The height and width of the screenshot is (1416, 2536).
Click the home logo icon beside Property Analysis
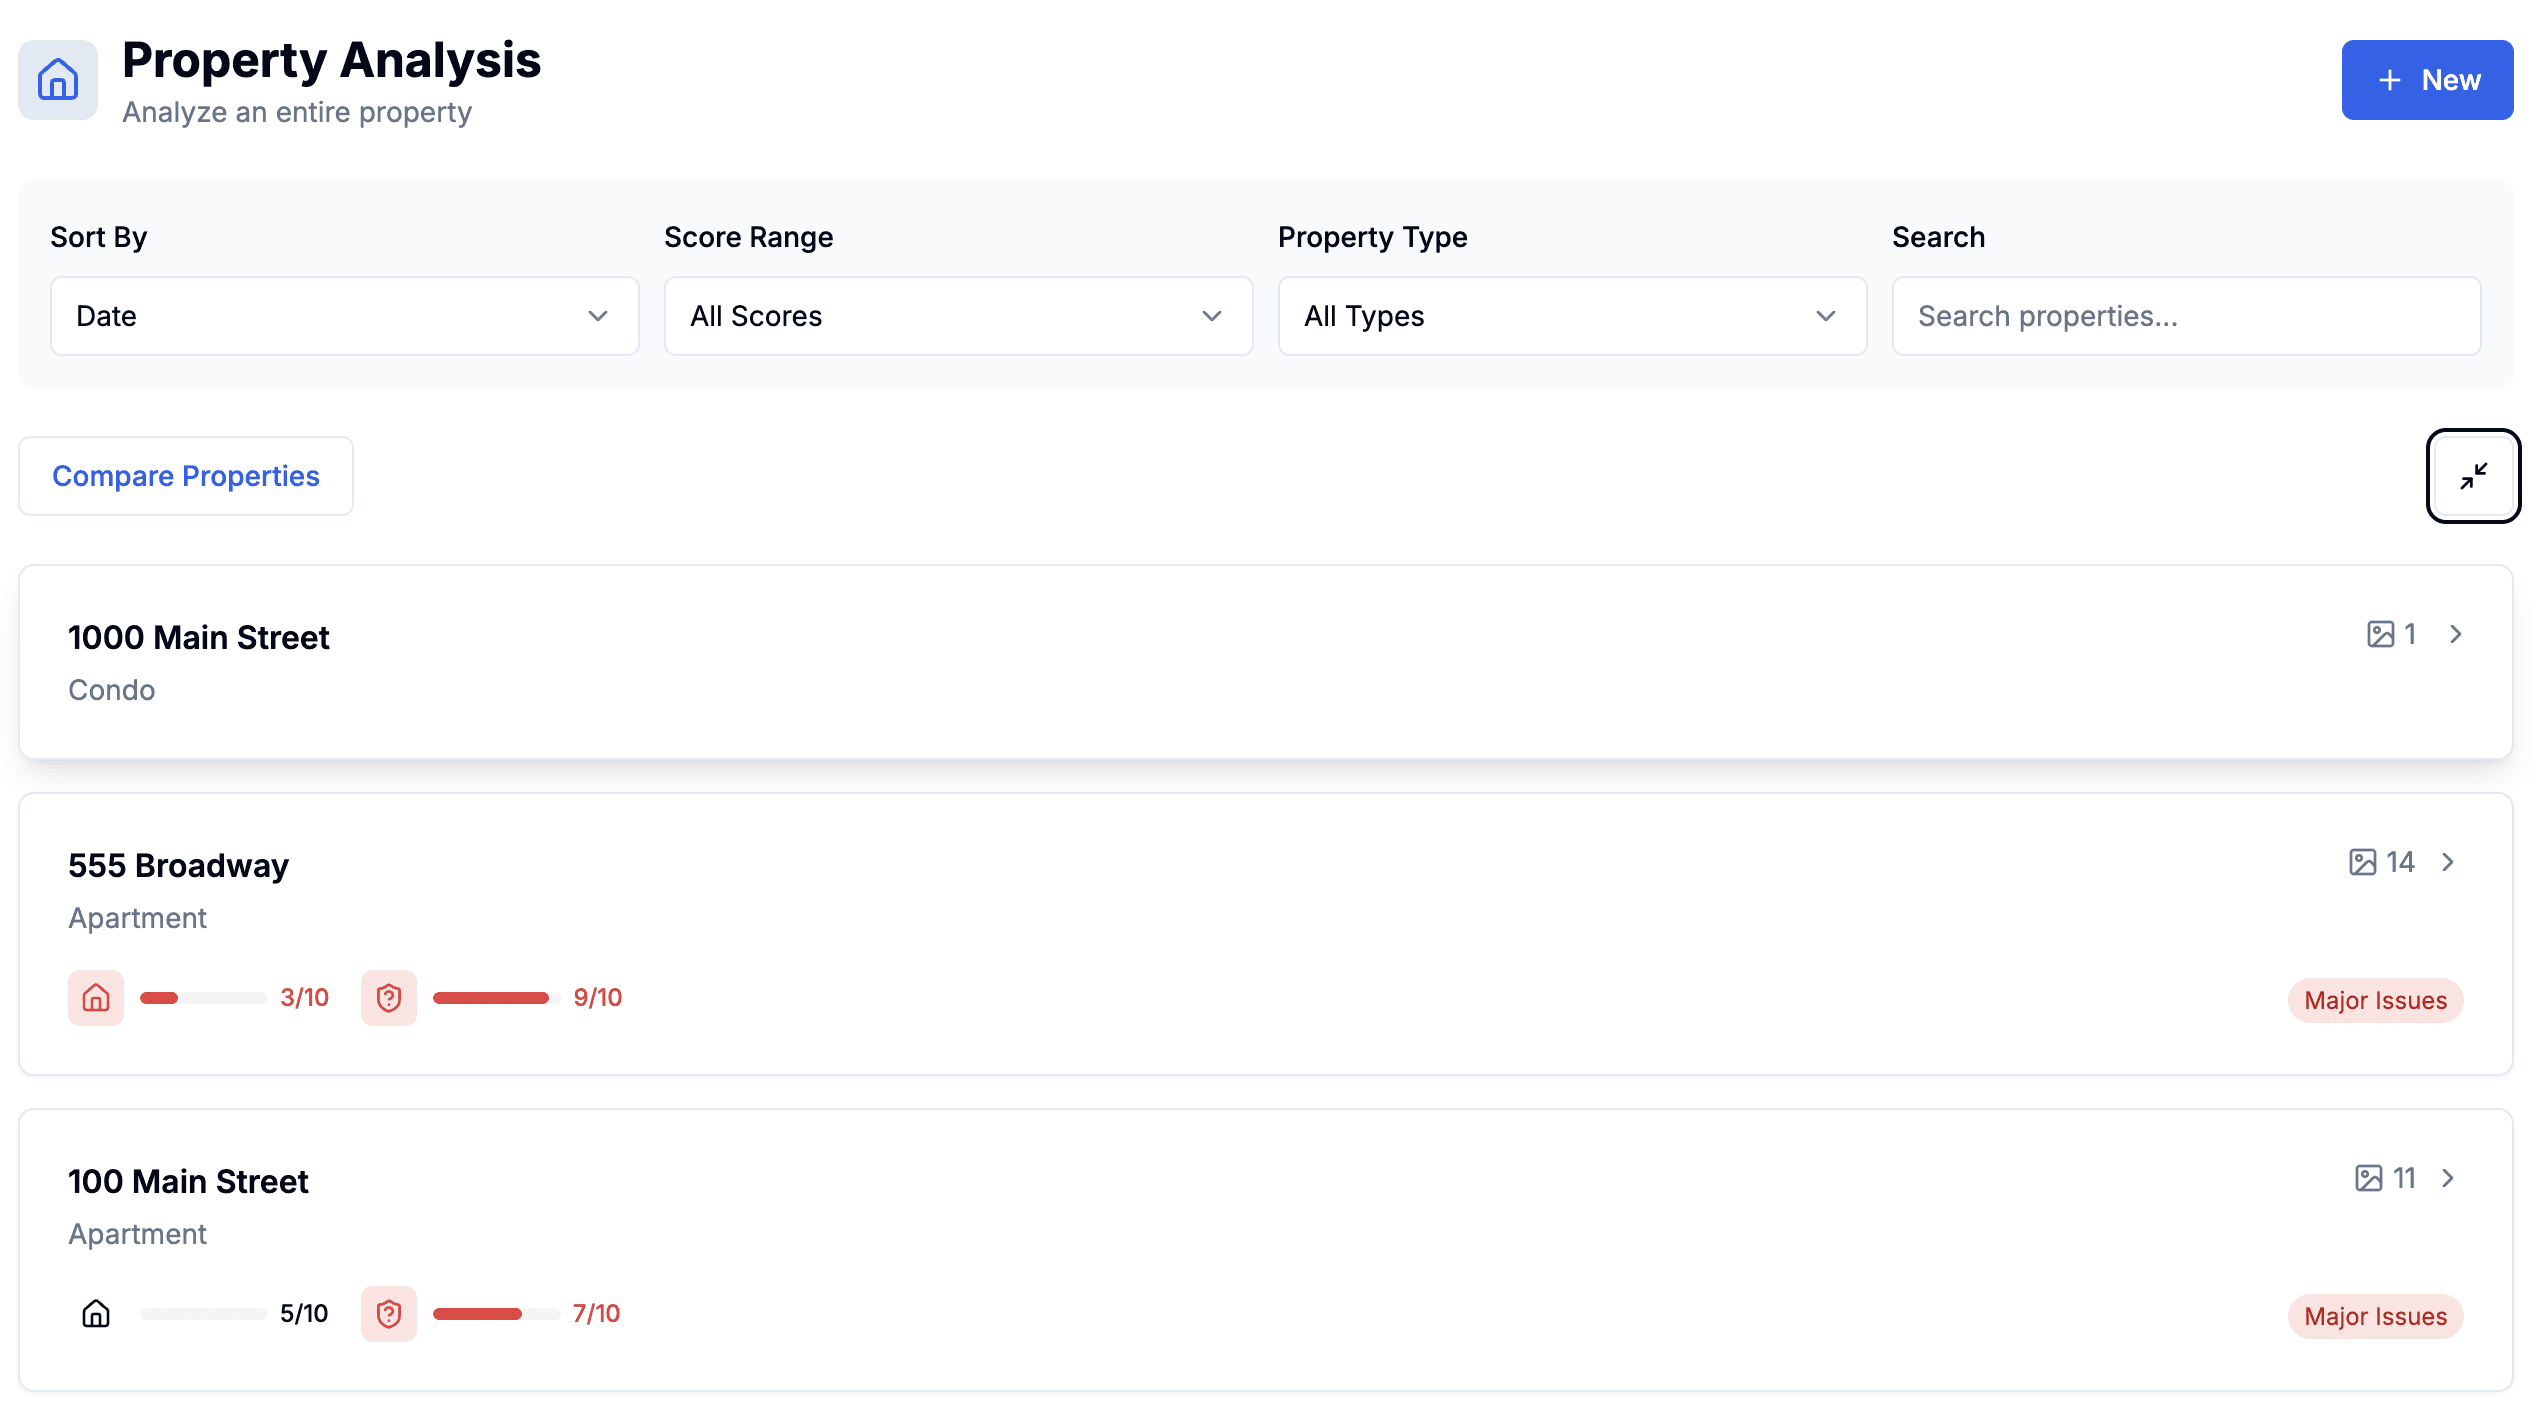point(58,80)
